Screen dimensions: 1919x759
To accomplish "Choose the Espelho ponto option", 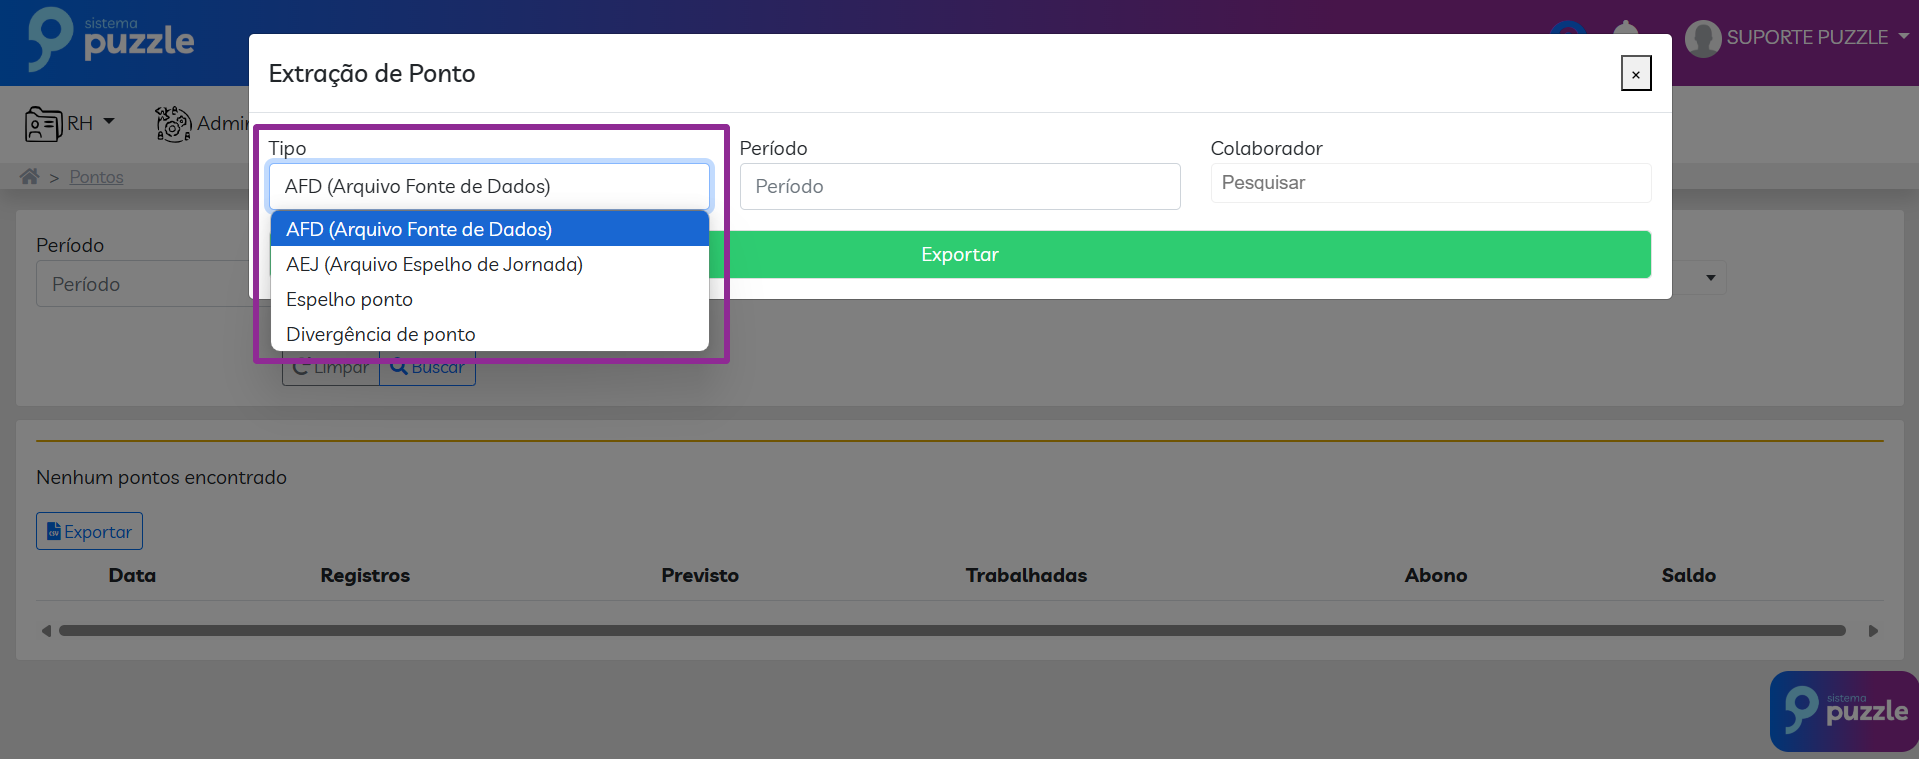I will click(349, 300).
